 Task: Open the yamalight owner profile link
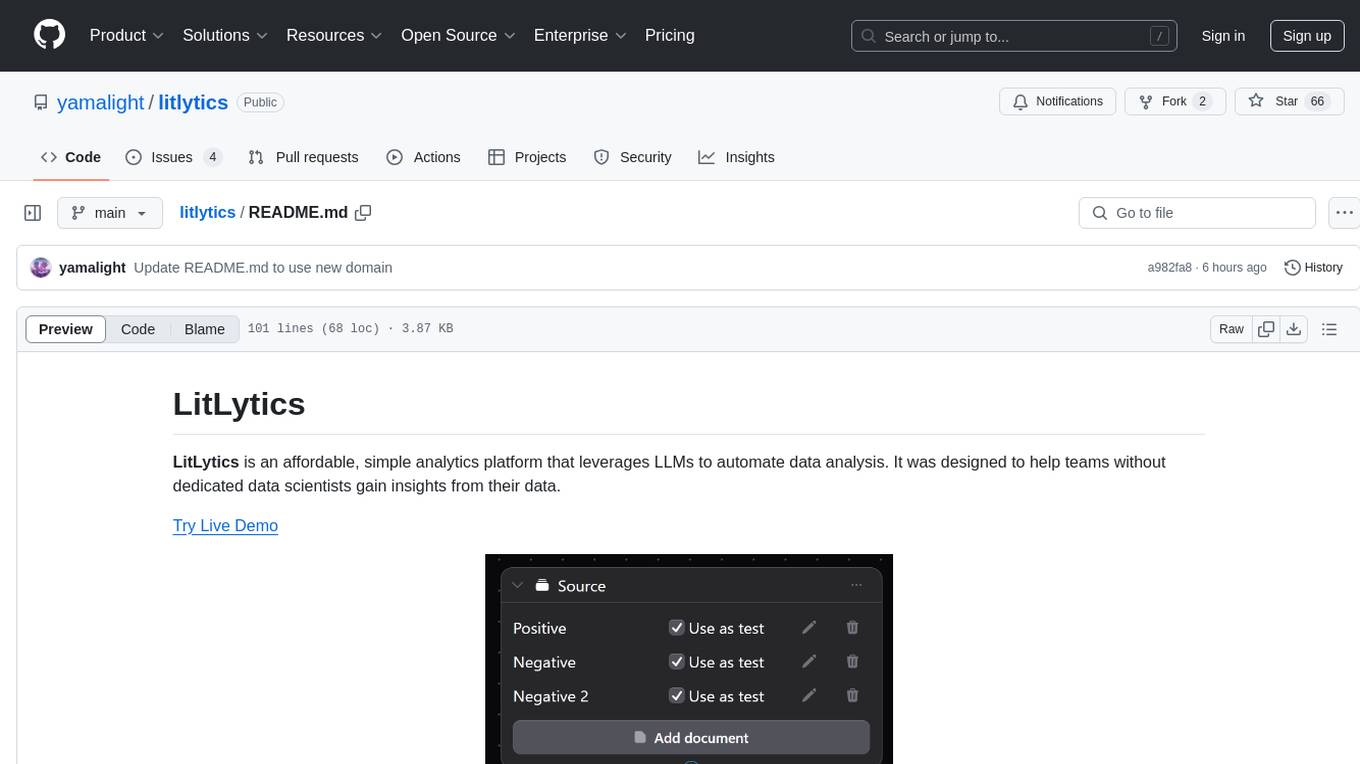[101, 102]
